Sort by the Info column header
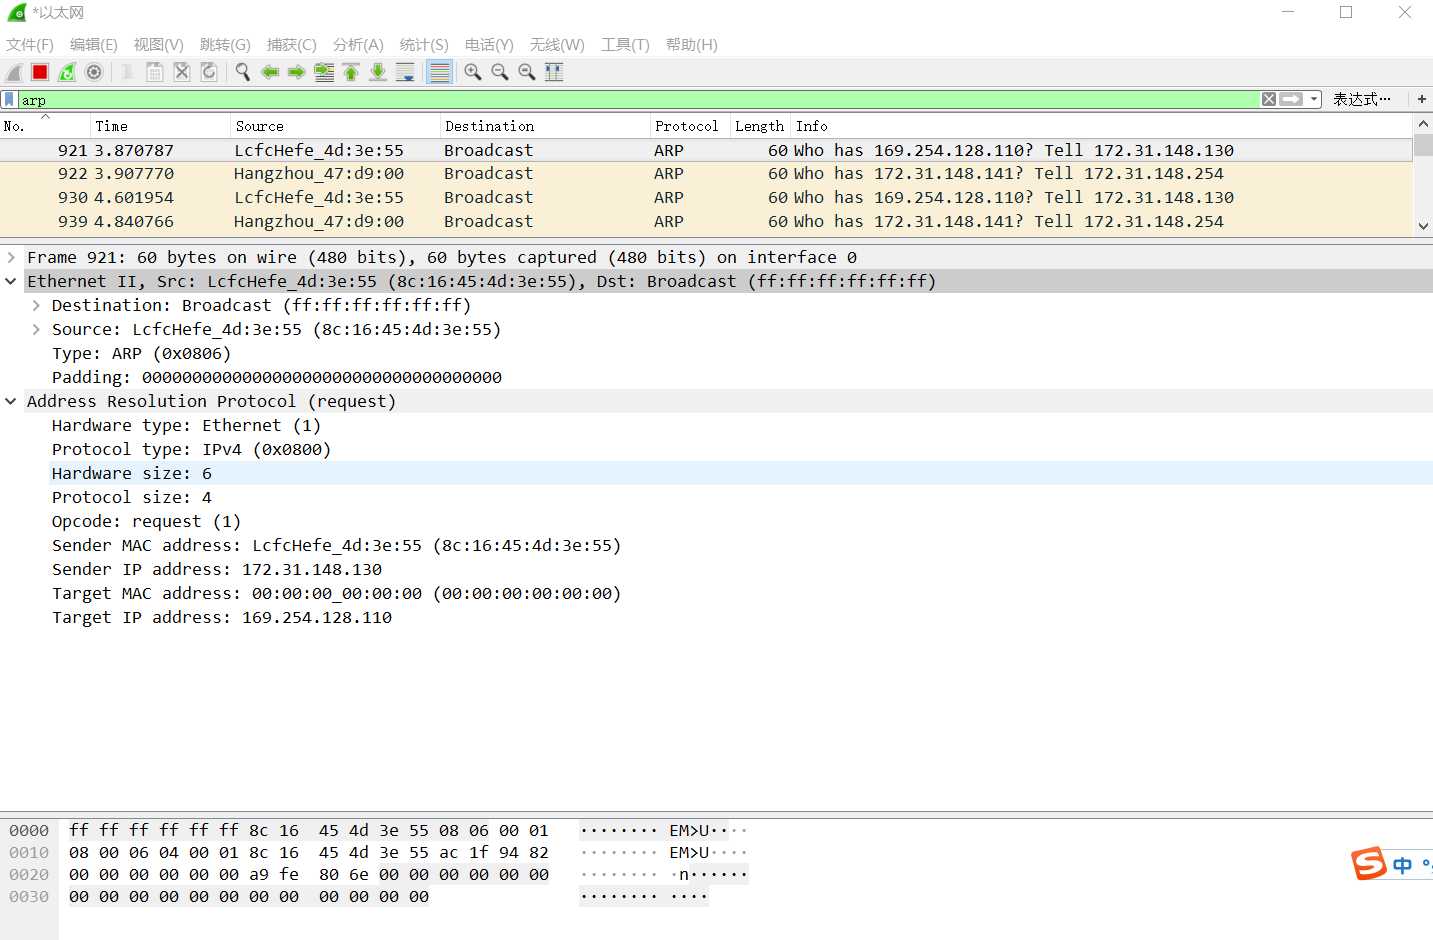The image size is (1433, 940). point(1102,126)
